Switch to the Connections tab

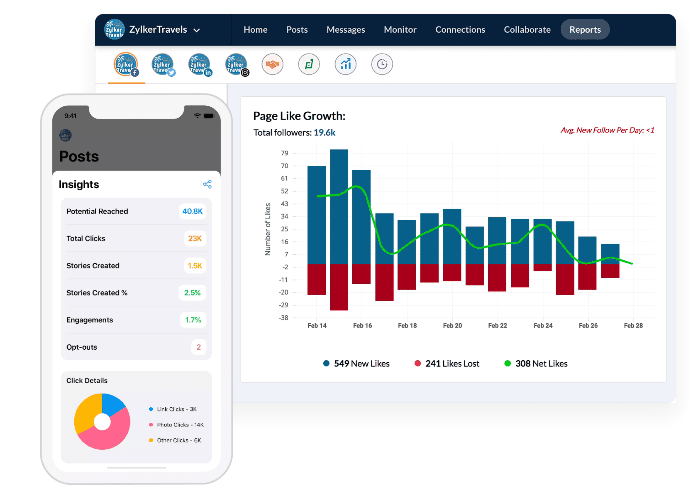pos(460,30)
